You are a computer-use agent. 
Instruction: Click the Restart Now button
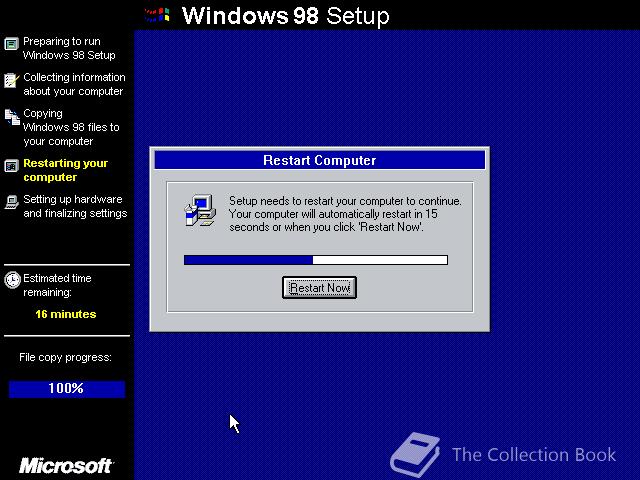(319, 287)
